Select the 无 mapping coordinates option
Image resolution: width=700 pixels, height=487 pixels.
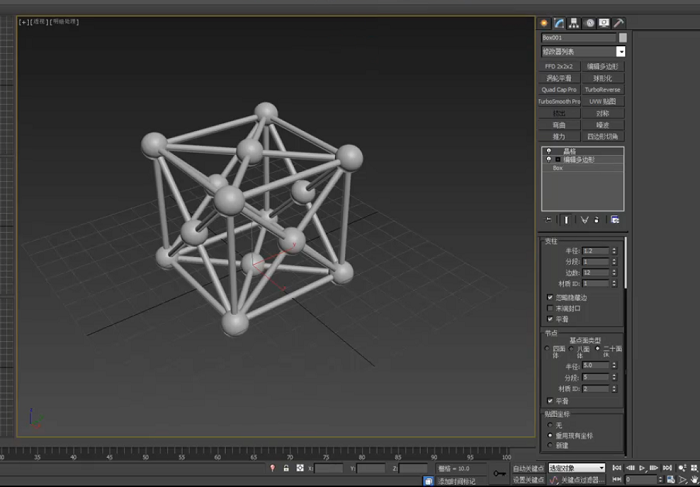[x=550, y=425]
